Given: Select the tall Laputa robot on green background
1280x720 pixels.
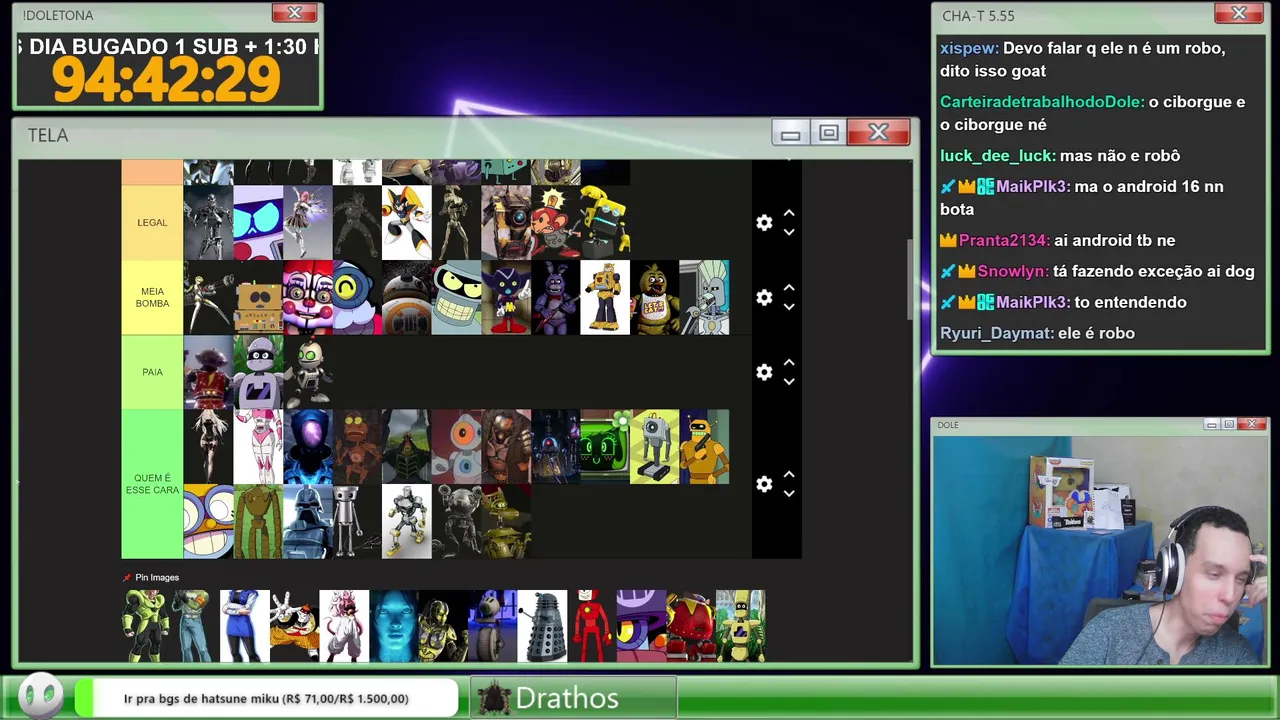Looking at the screenshot, I should pyautogui.click(x=258, y=521).
